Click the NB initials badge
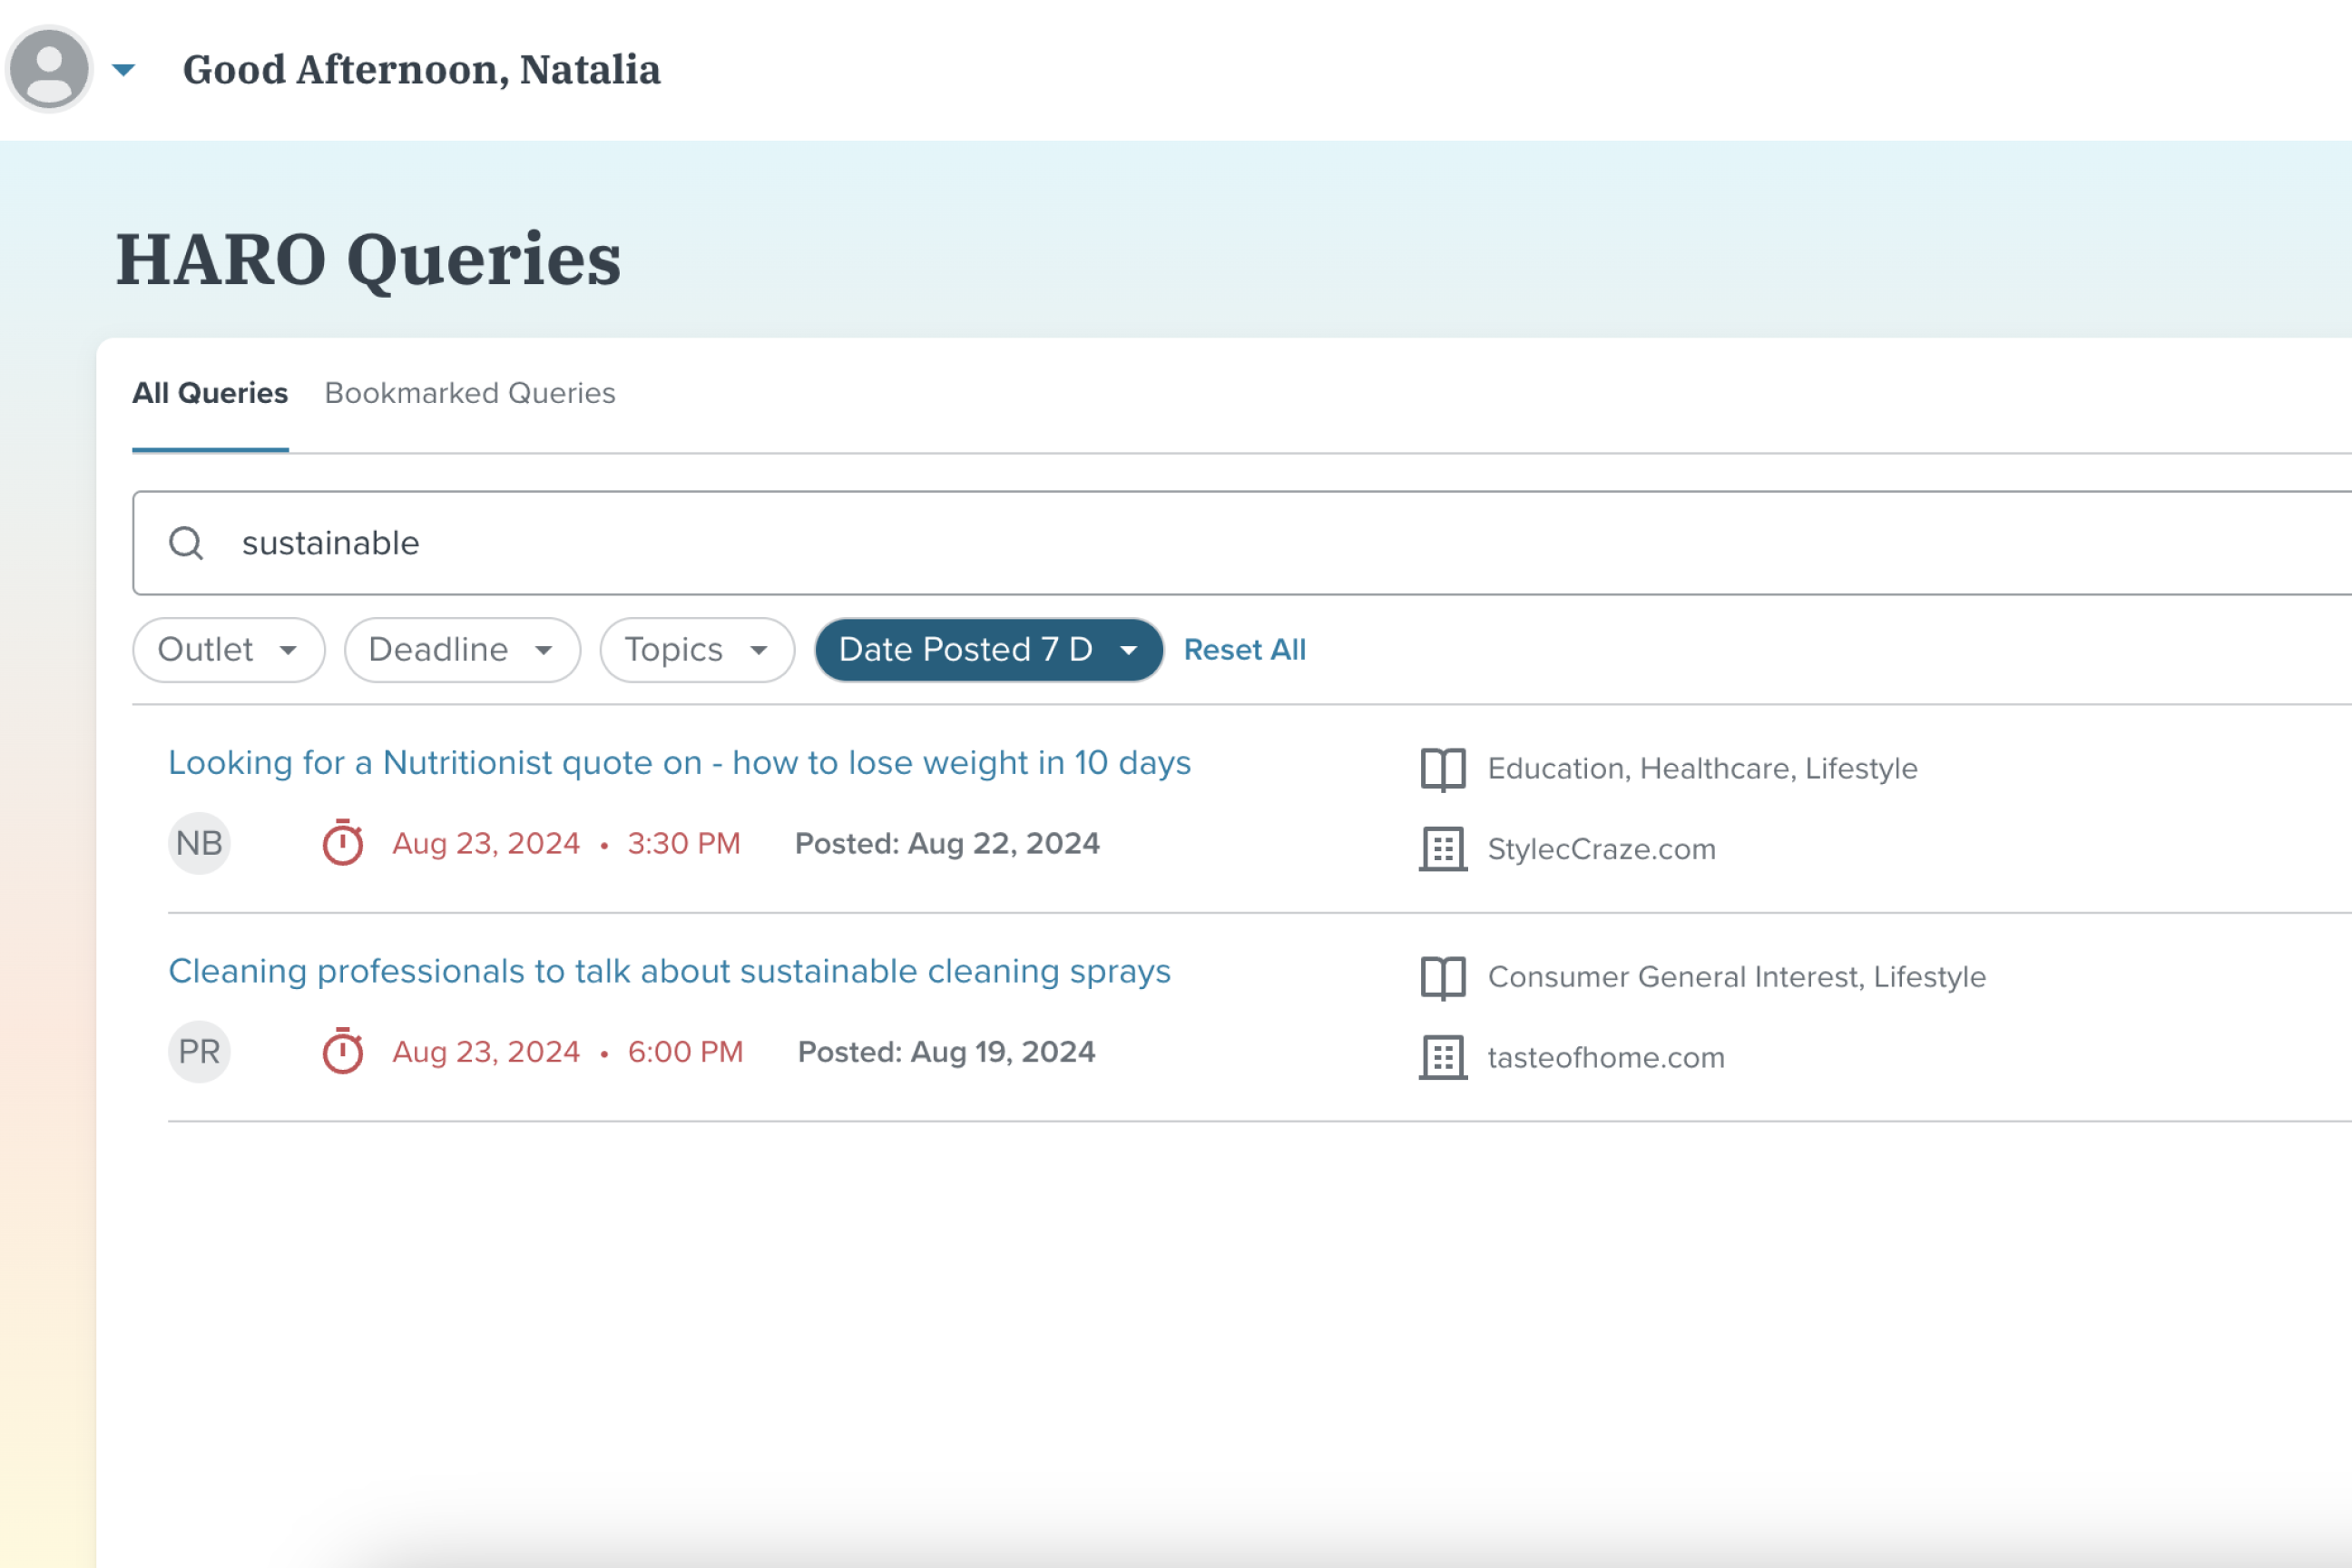Screen dimensions: 2352x1568 tap(199, 843)
